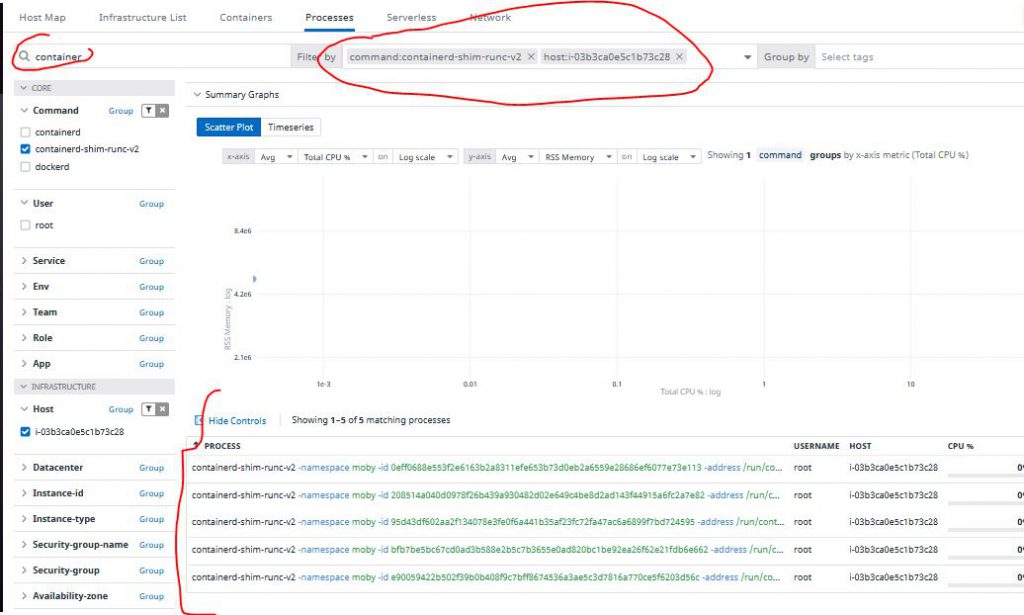
Task: Collapse the Summary Graphs section
Action: [x=196, y=95]
